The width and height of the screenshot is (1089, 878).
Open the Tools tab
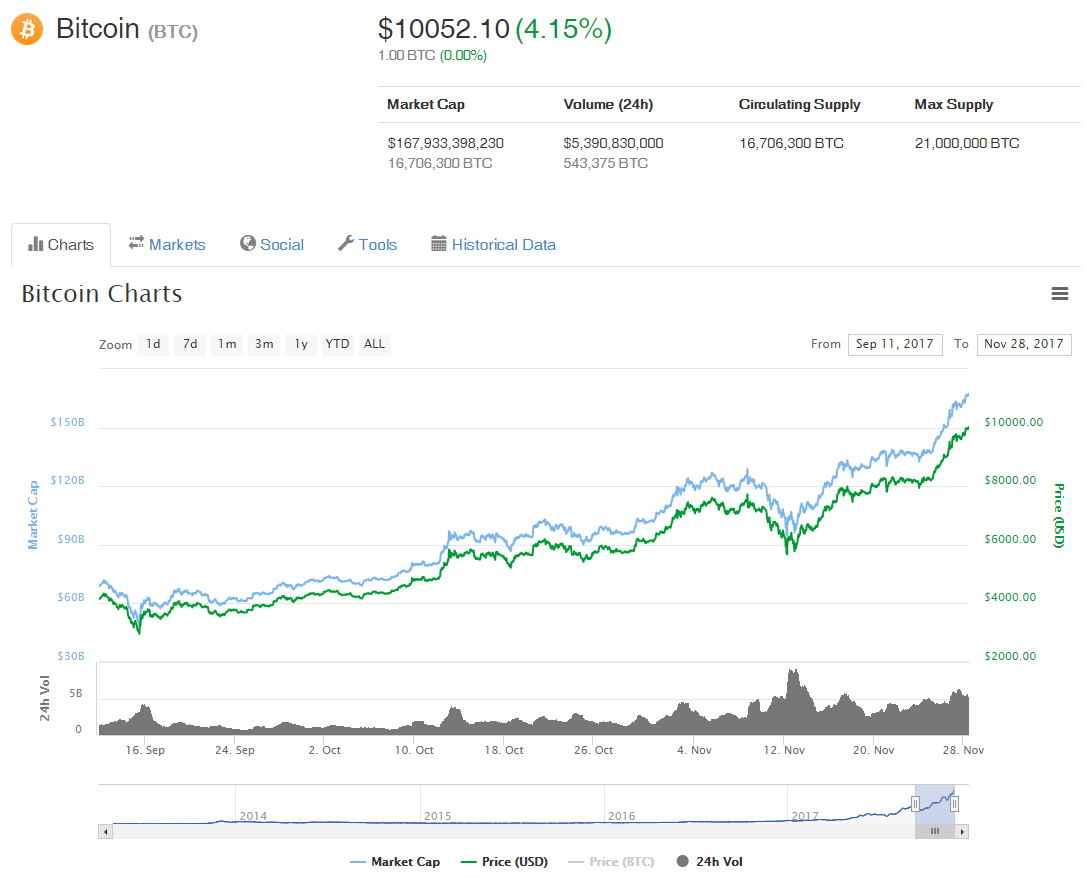tap(367, 245)
